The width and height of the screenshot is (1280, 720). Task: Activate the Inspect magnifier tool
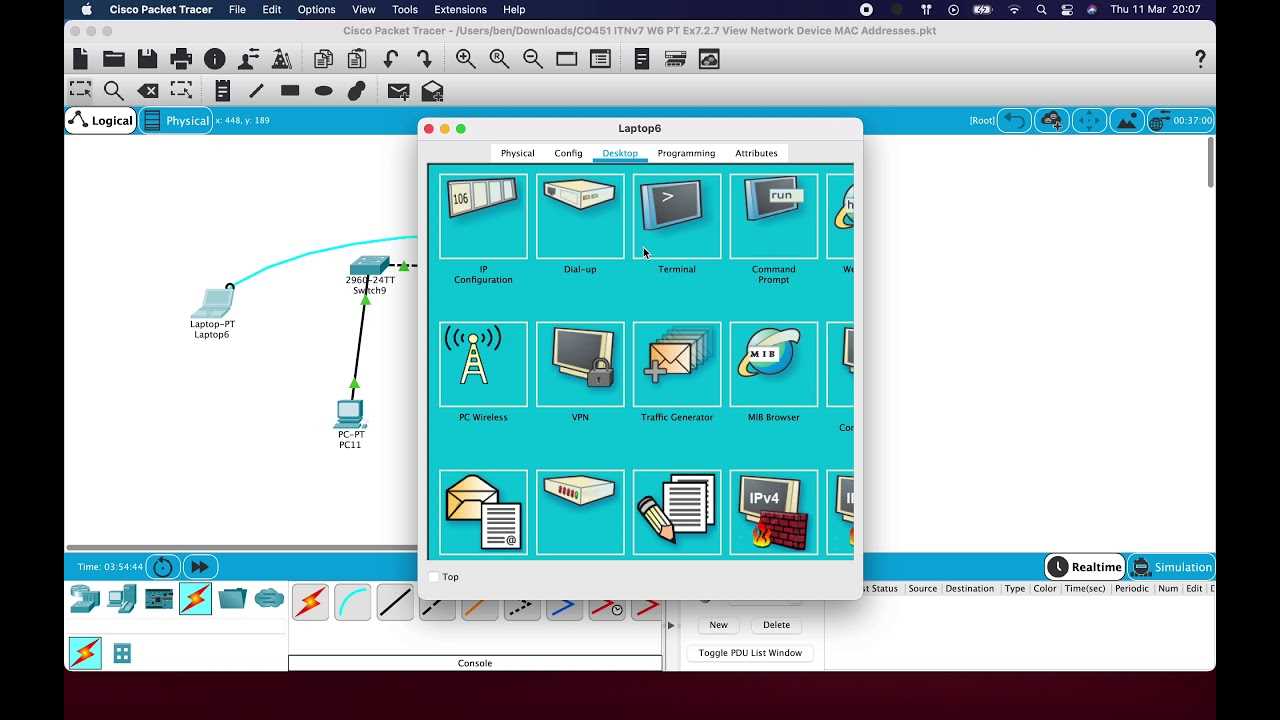point(114,91)
